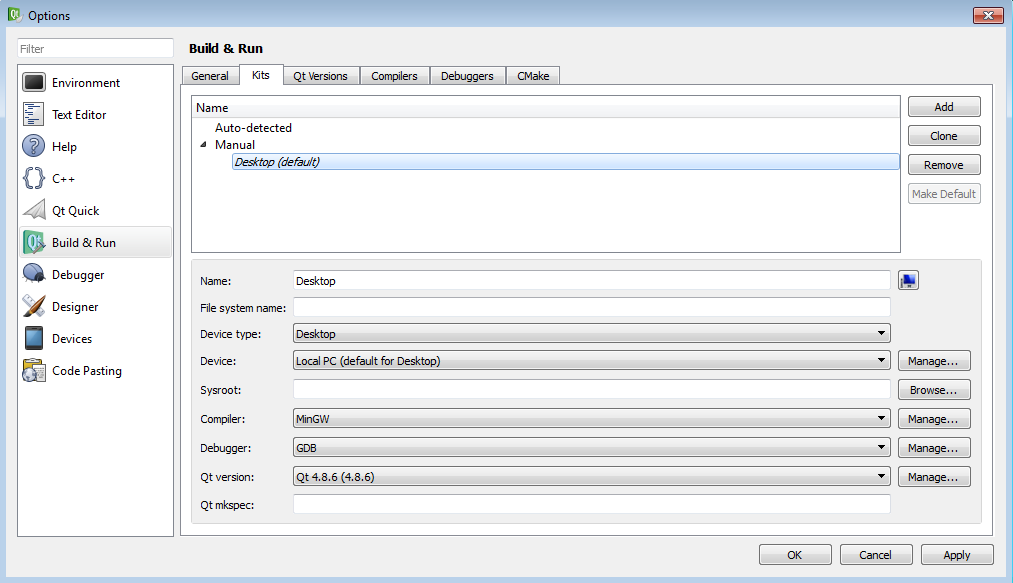Close the Options dialog window
1013x583 pixels.
(988, 15)
